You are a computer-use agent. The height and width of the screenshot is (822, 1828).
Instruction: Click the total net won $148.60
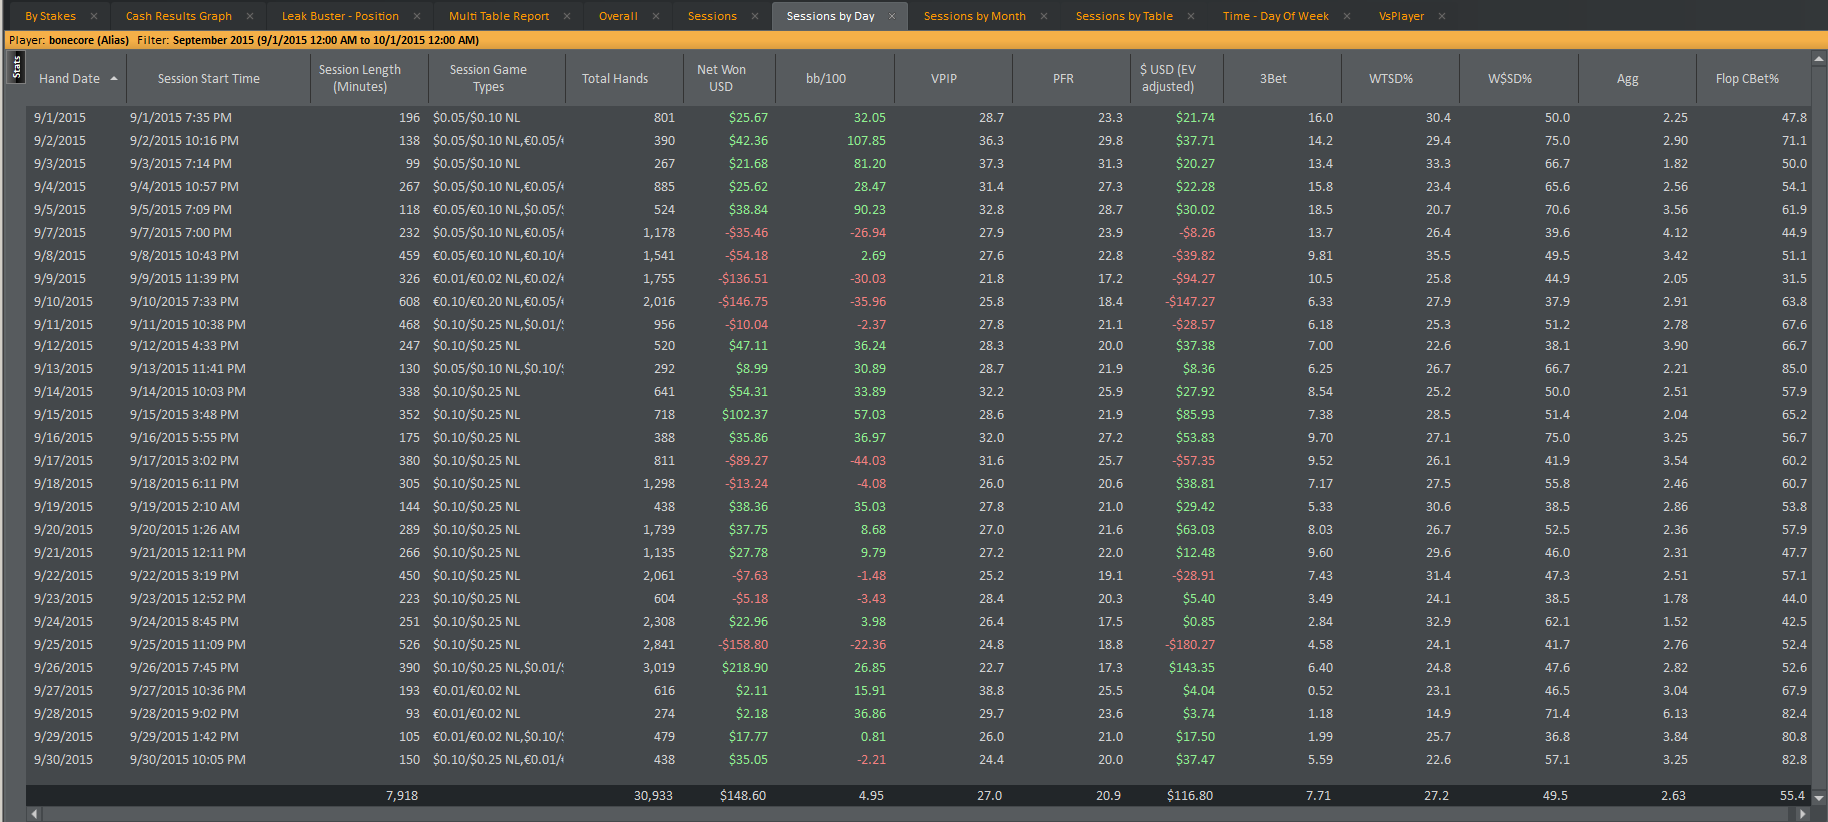pyautogui.click(x=743, y=796)
